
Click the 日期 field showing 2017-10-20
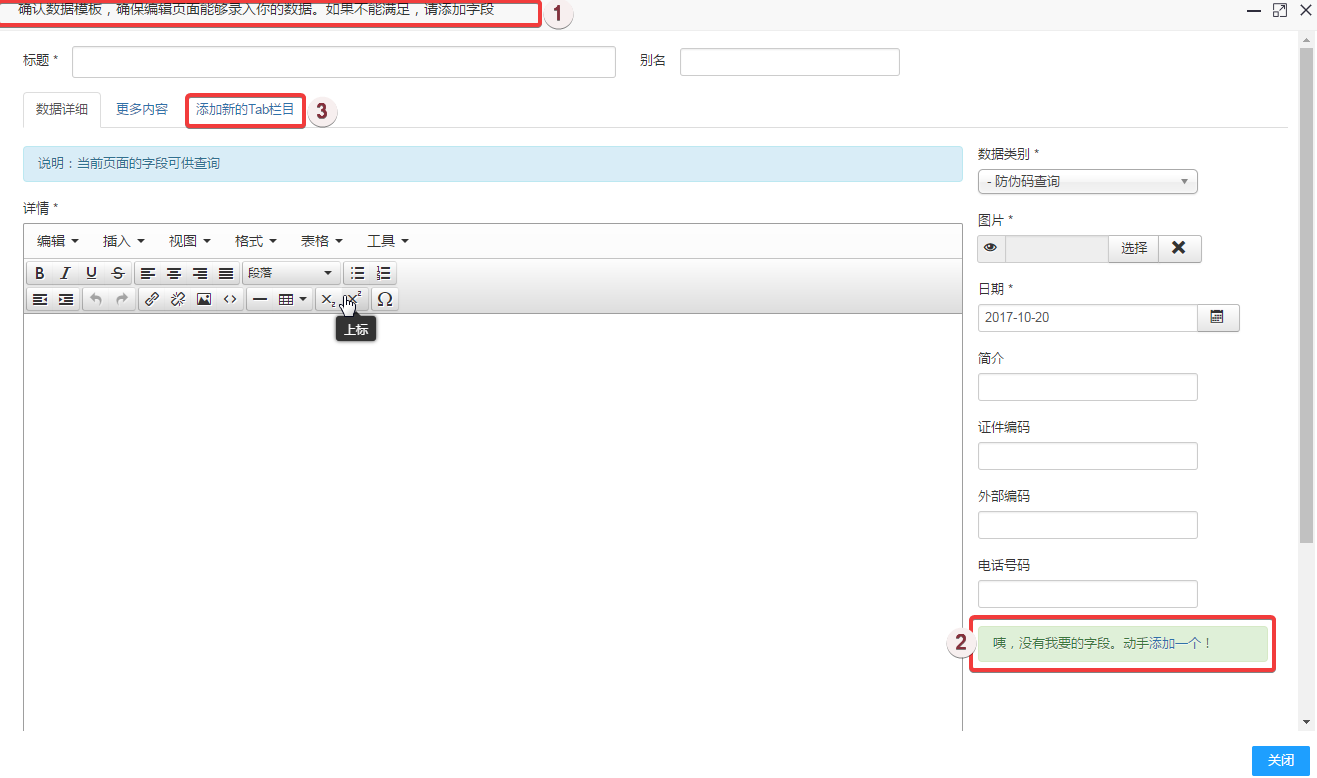click(x=1088, y=317)
